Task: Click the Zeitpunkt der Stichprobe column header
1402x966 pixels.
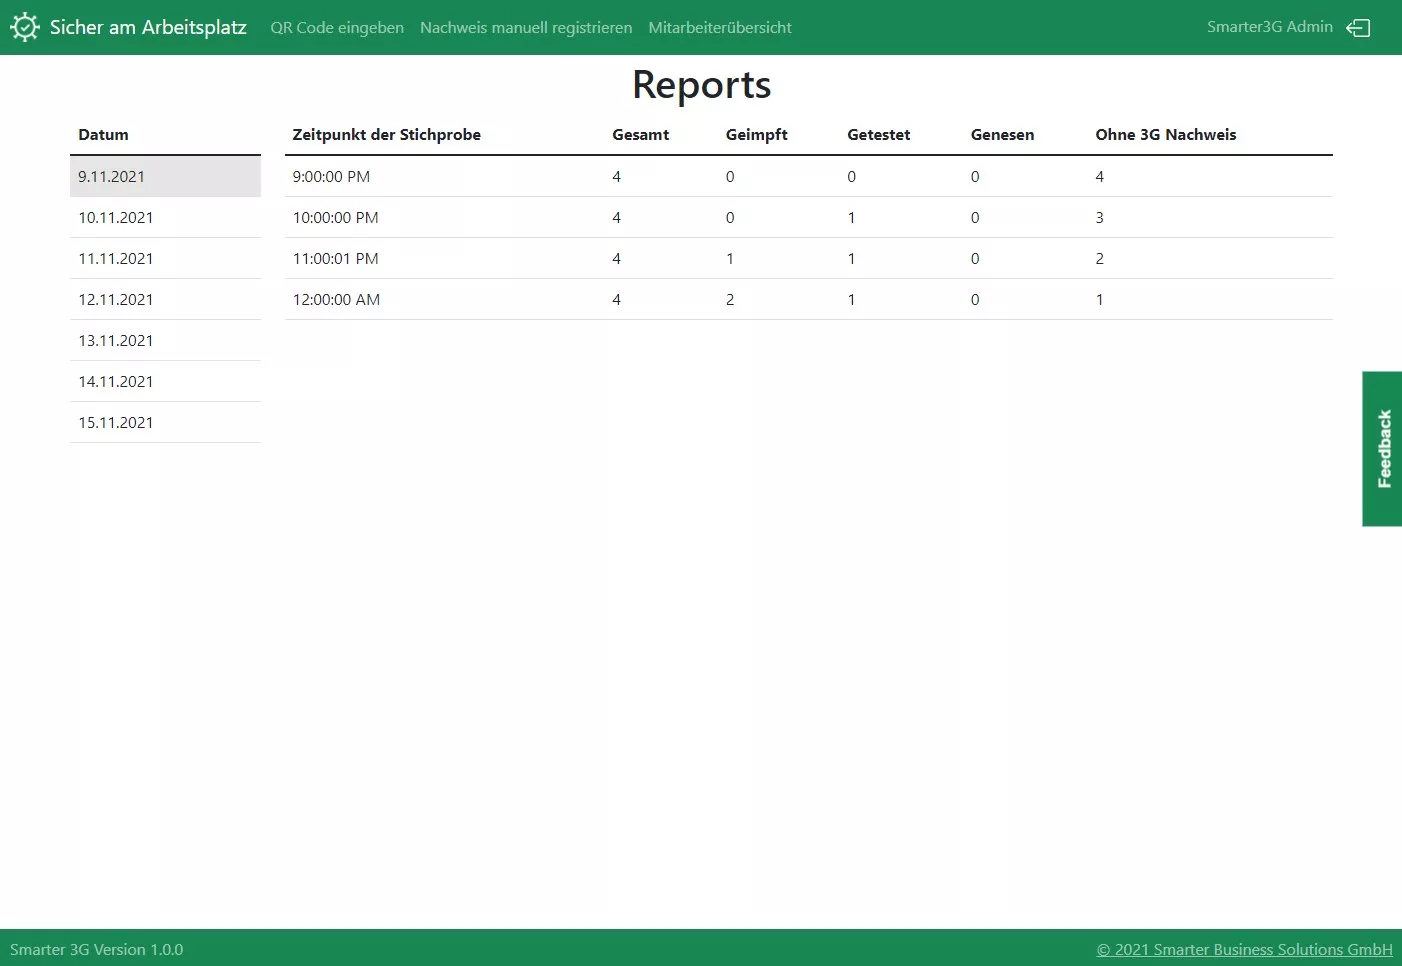Action: 387,134
